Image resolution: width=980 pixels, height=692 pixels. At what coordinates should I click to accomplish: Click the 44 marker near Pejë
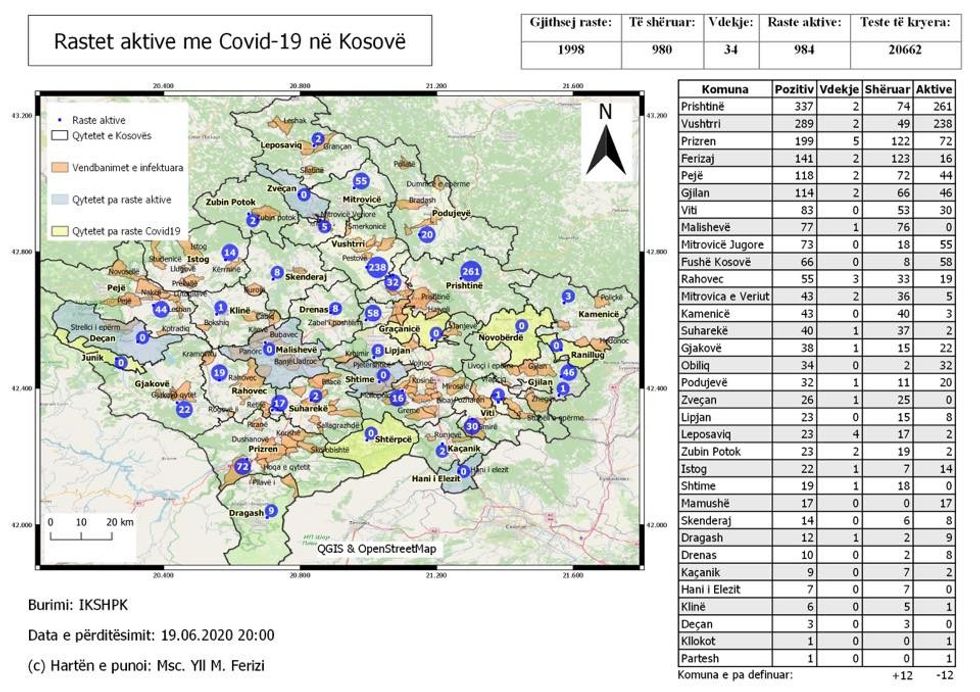[161, 309]
